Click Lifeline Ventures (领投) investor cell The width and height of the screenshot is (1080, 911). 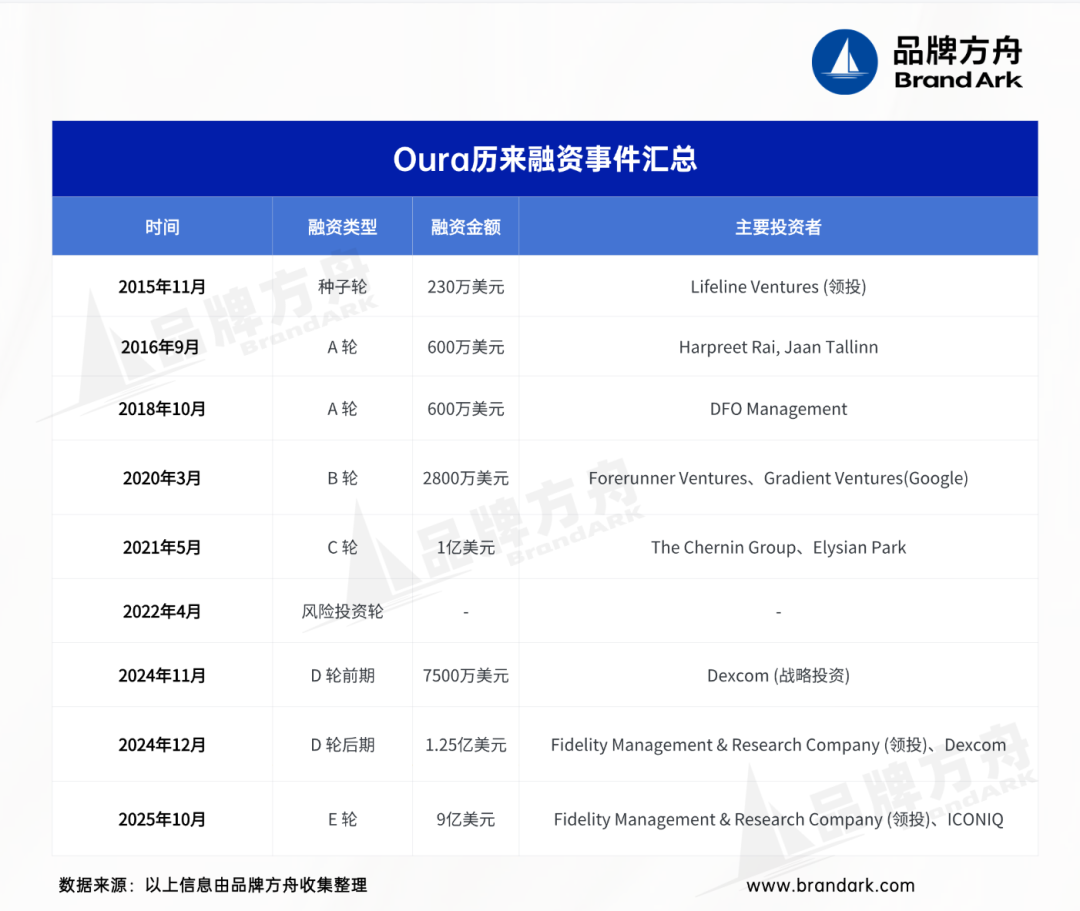click(x=778, y=287)
